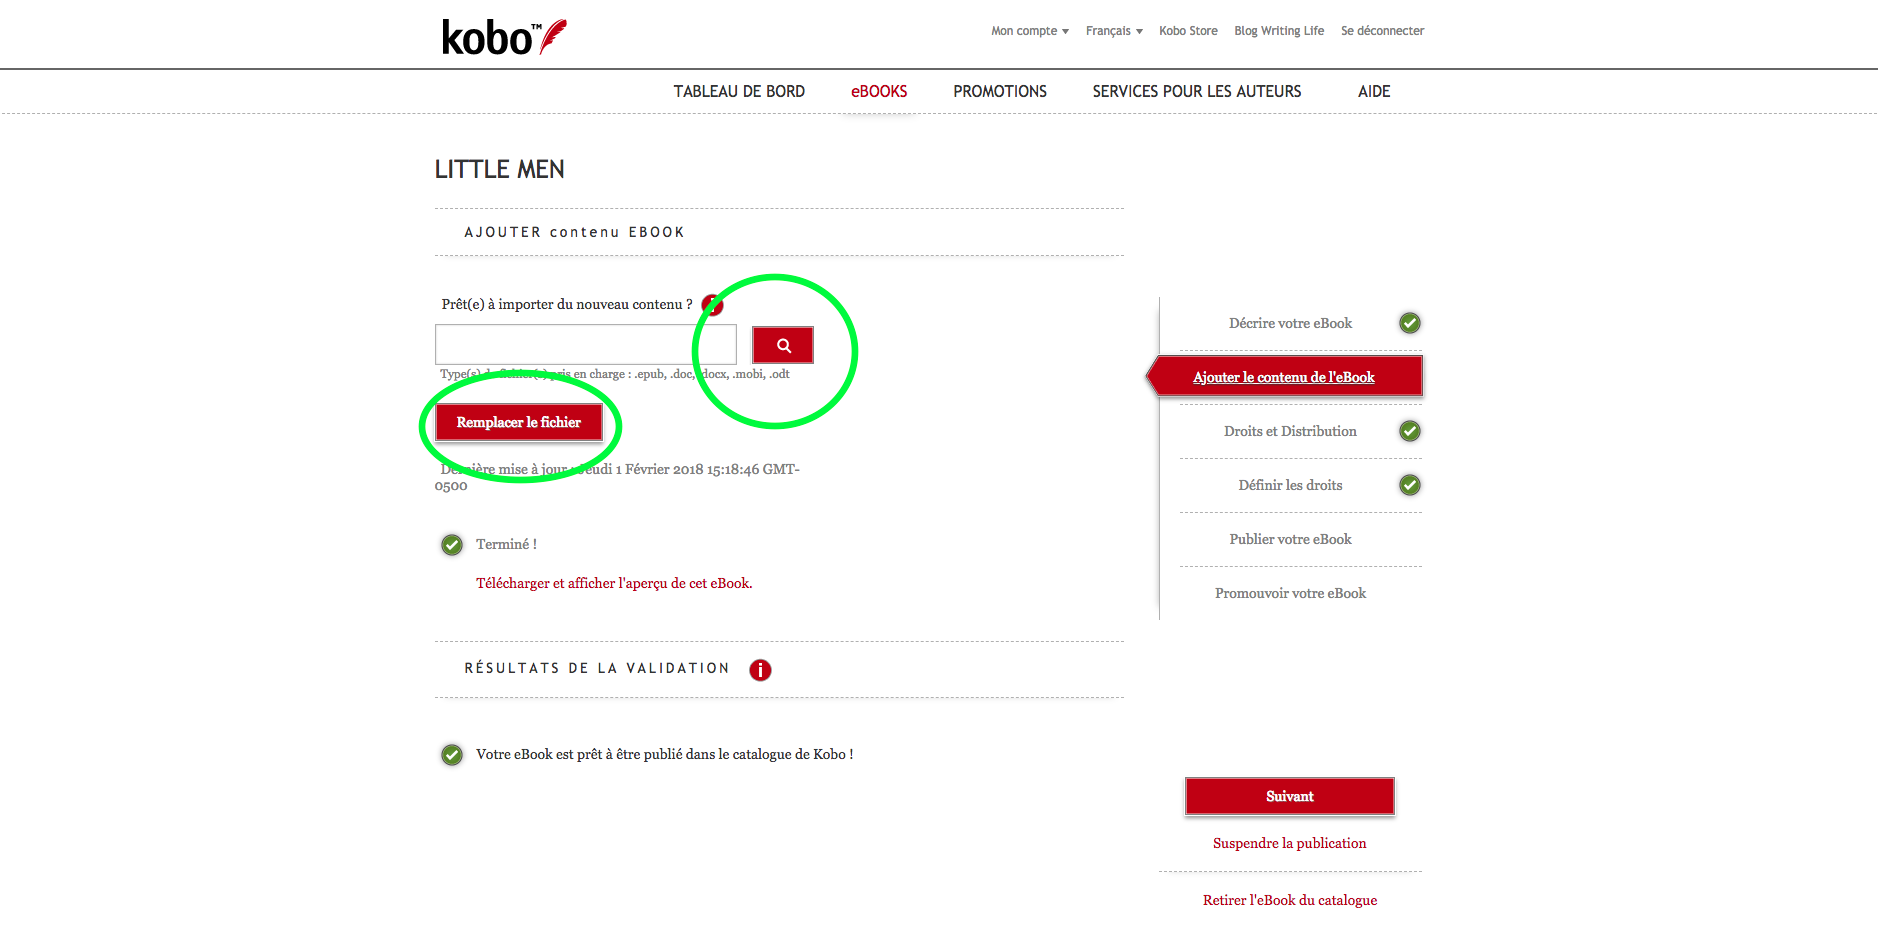This screenshot has height=949, width=1878.
Task: Click info icon beside Résultats de la validation
Action: coord(760,670)
